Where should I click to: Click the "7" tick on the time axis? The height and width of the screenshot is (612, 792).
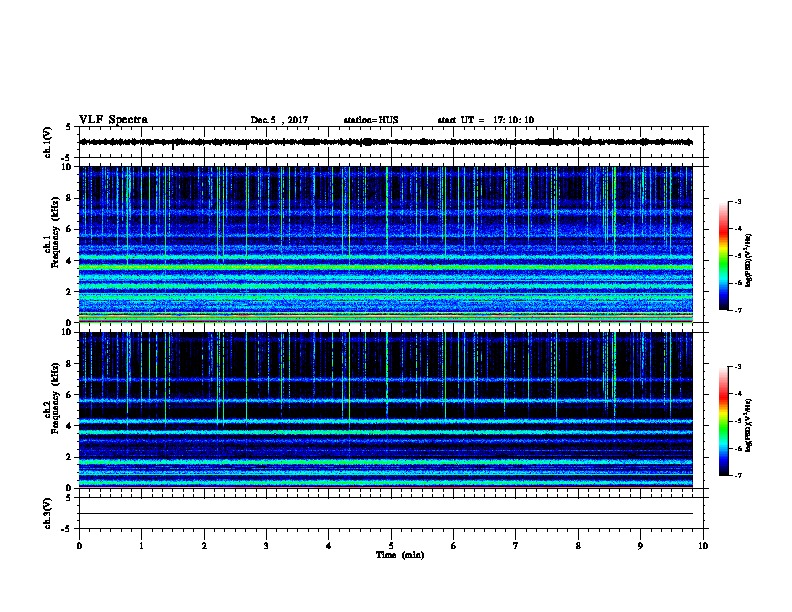tap(516, 546)
